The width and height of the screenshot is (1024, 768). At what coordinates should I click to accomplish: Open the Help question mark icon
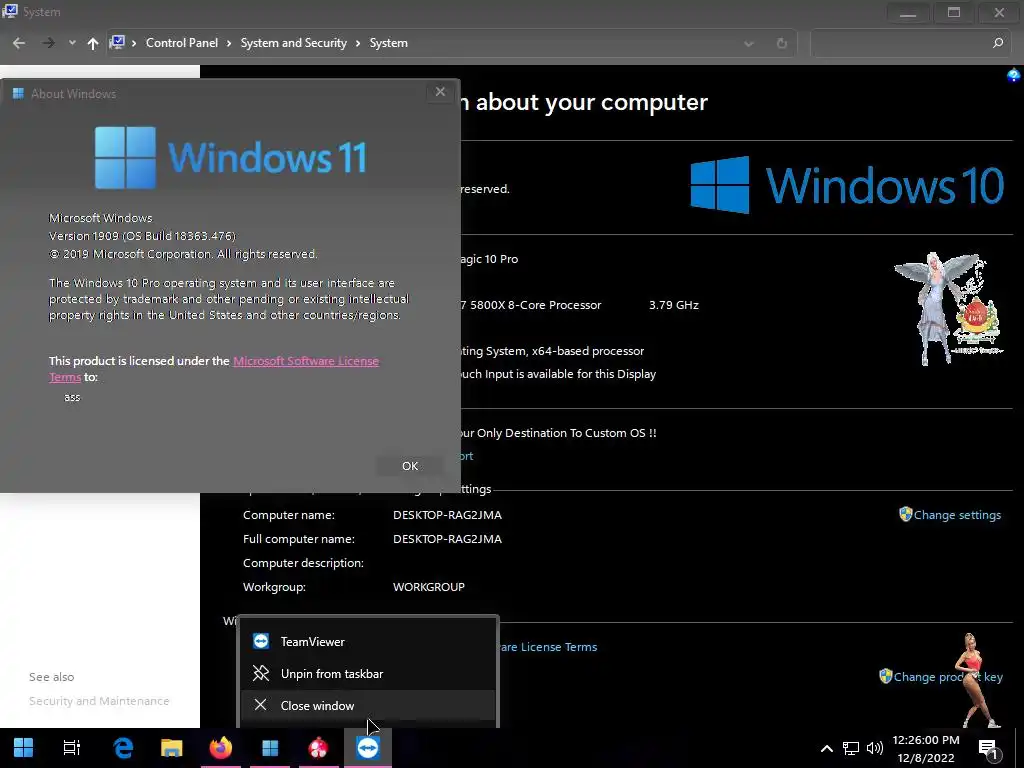tap(1013, 76)
